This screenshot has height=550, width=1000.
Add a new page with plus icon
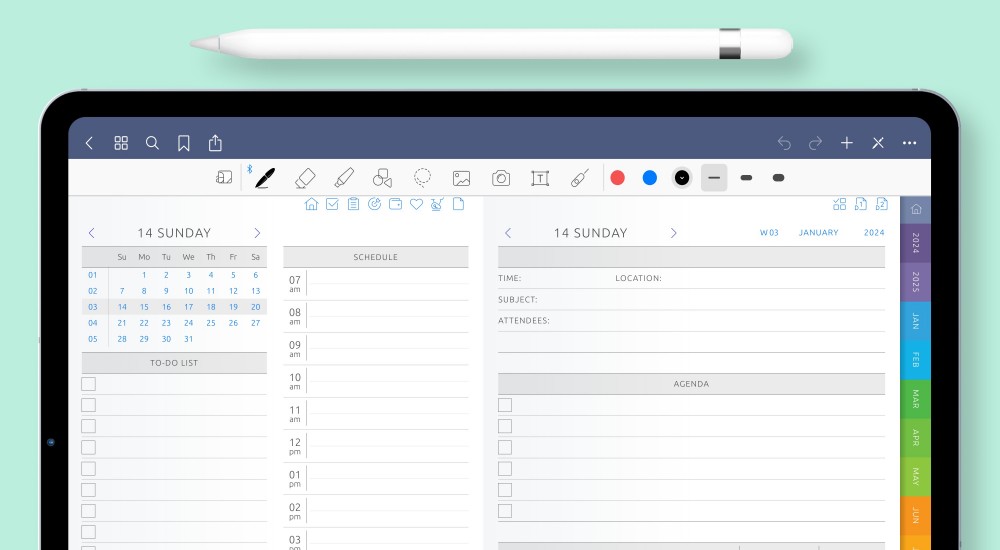point(846,143)
